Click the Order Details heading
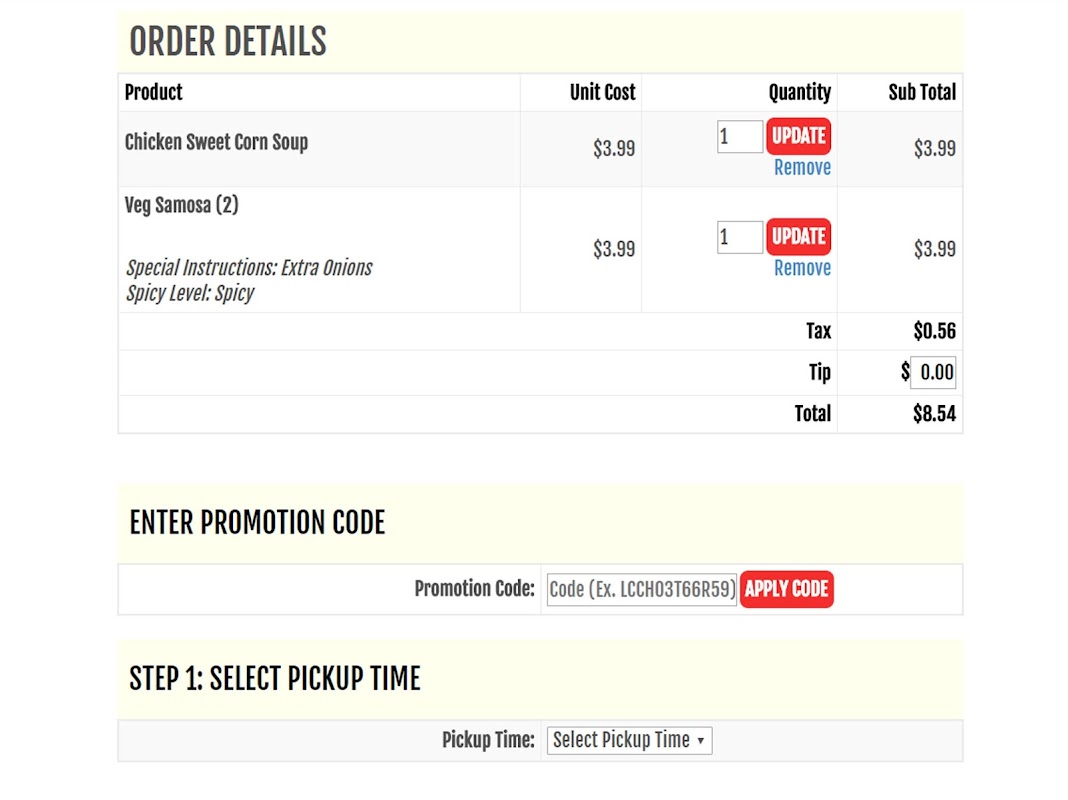 228,42
